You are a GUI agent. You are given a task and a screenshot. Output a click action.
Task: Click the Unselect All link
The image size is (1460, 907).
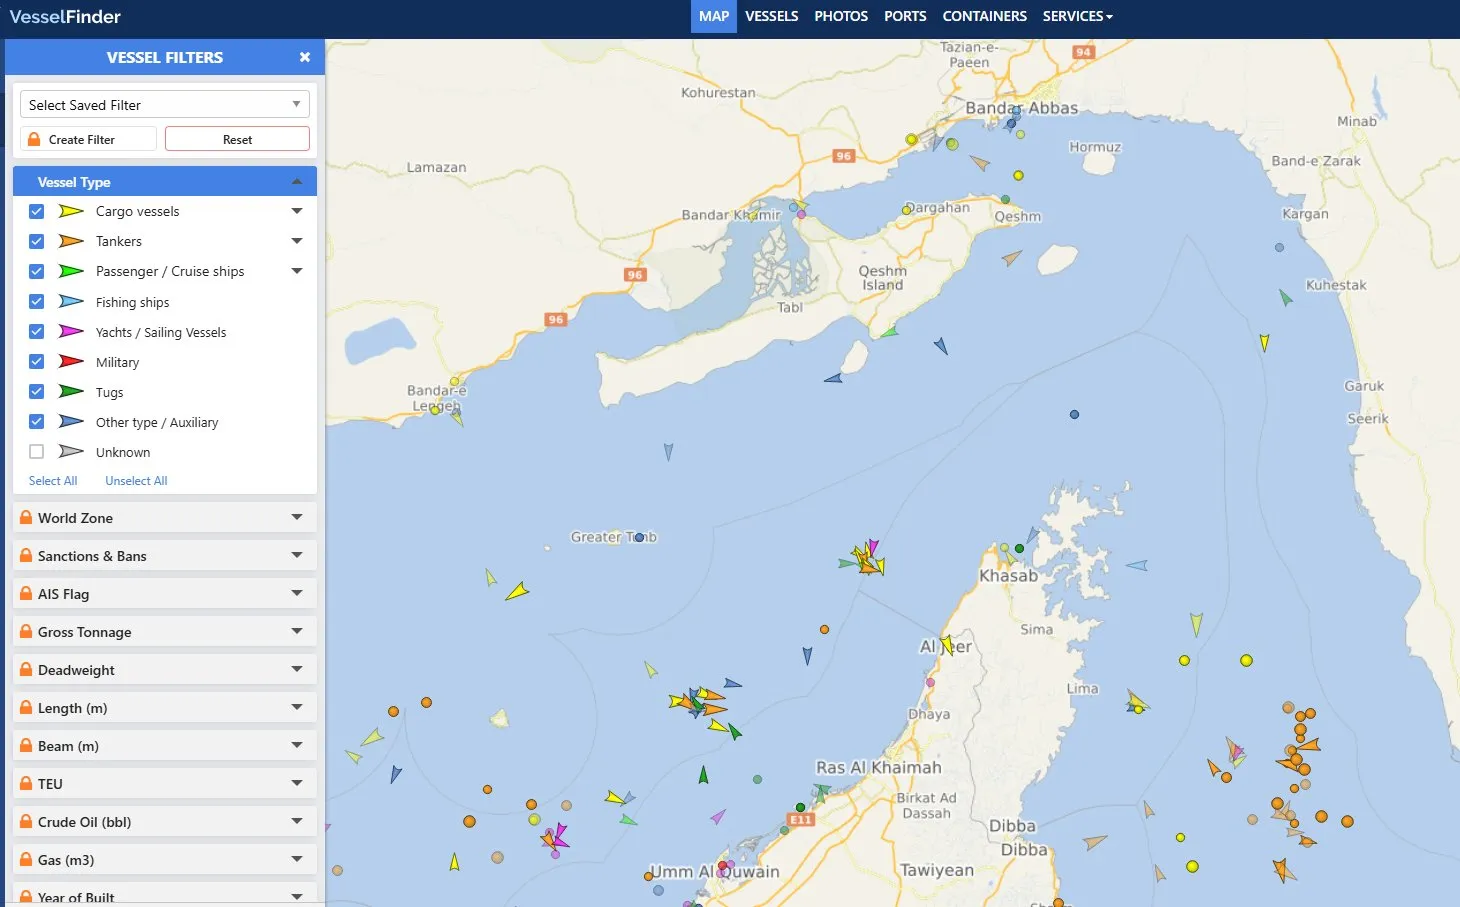pyautogui.click(x=136, y=480)
